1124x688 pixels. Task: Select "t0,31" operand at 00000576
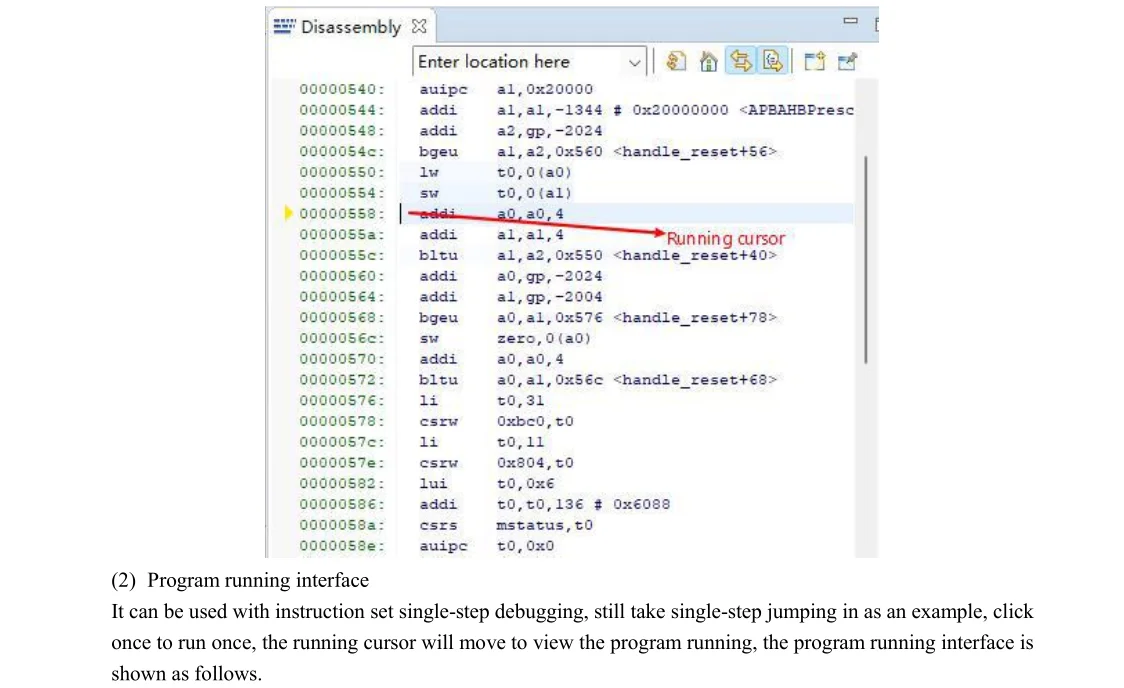(520, 401)
